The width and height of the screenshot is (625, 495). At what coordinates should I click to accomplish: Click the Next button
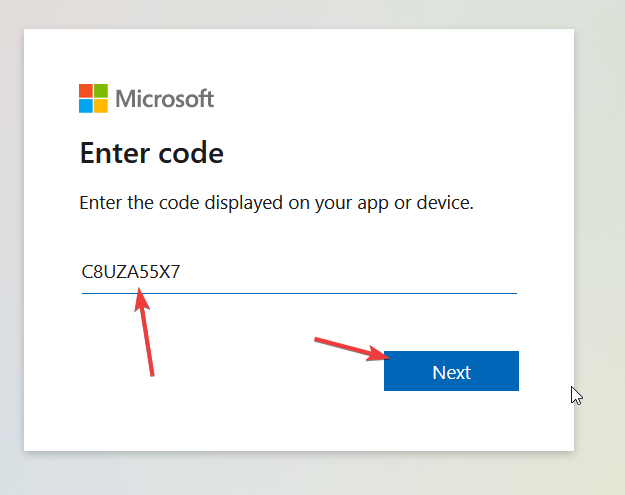click(451, 371)
